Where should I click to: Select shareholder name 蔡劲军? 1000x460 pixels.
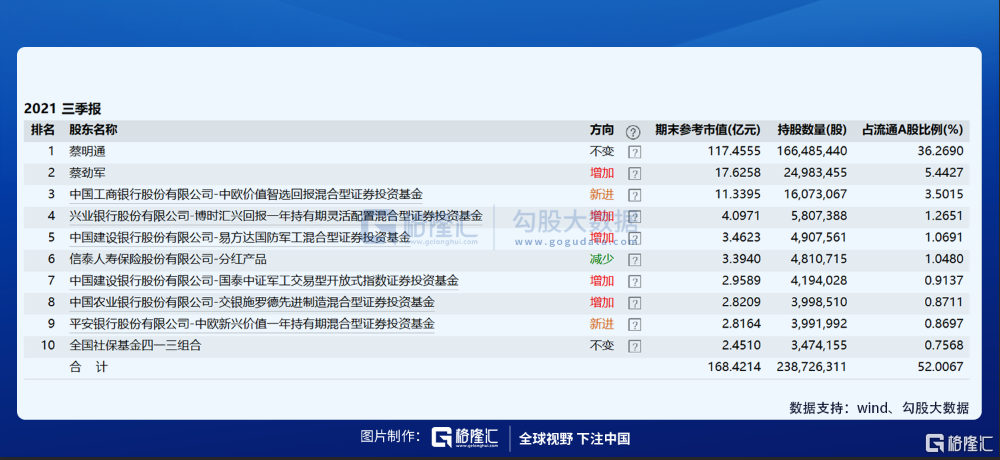[x=87, y=173]
